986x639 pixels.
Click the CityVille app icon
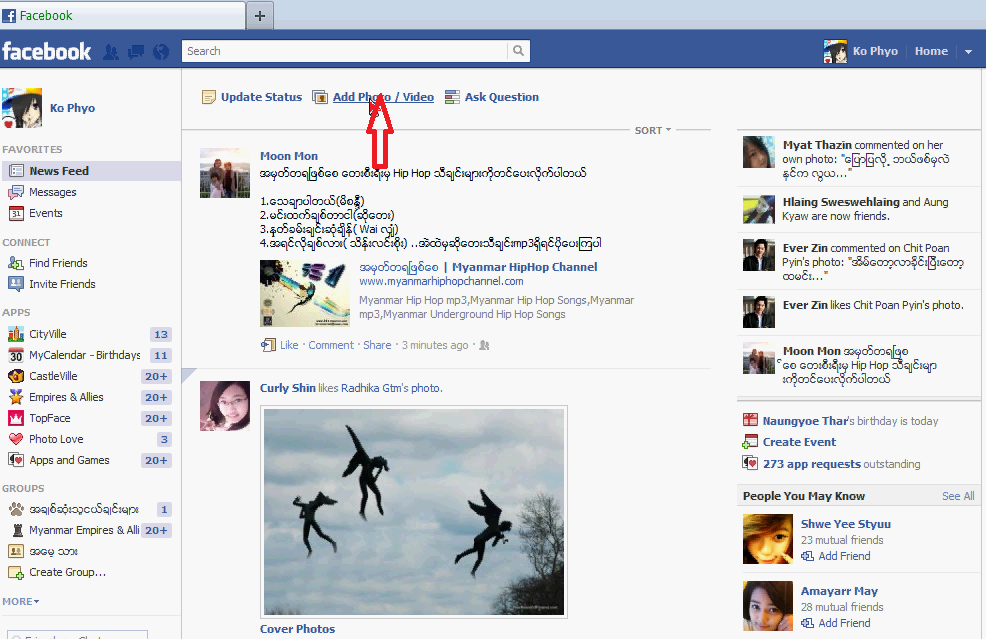(16, 334)
